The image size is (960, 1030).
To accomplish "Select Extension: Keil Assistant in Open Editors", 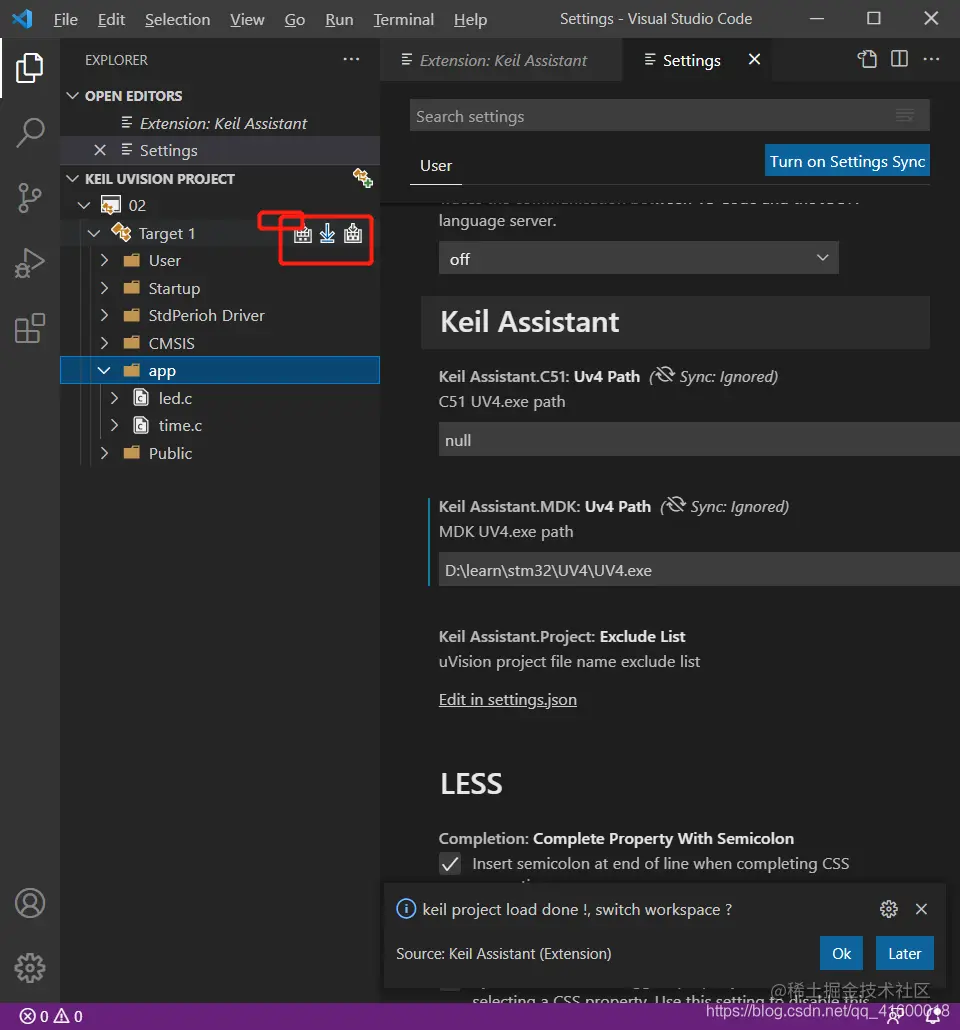I will click(x=219, y=123).
